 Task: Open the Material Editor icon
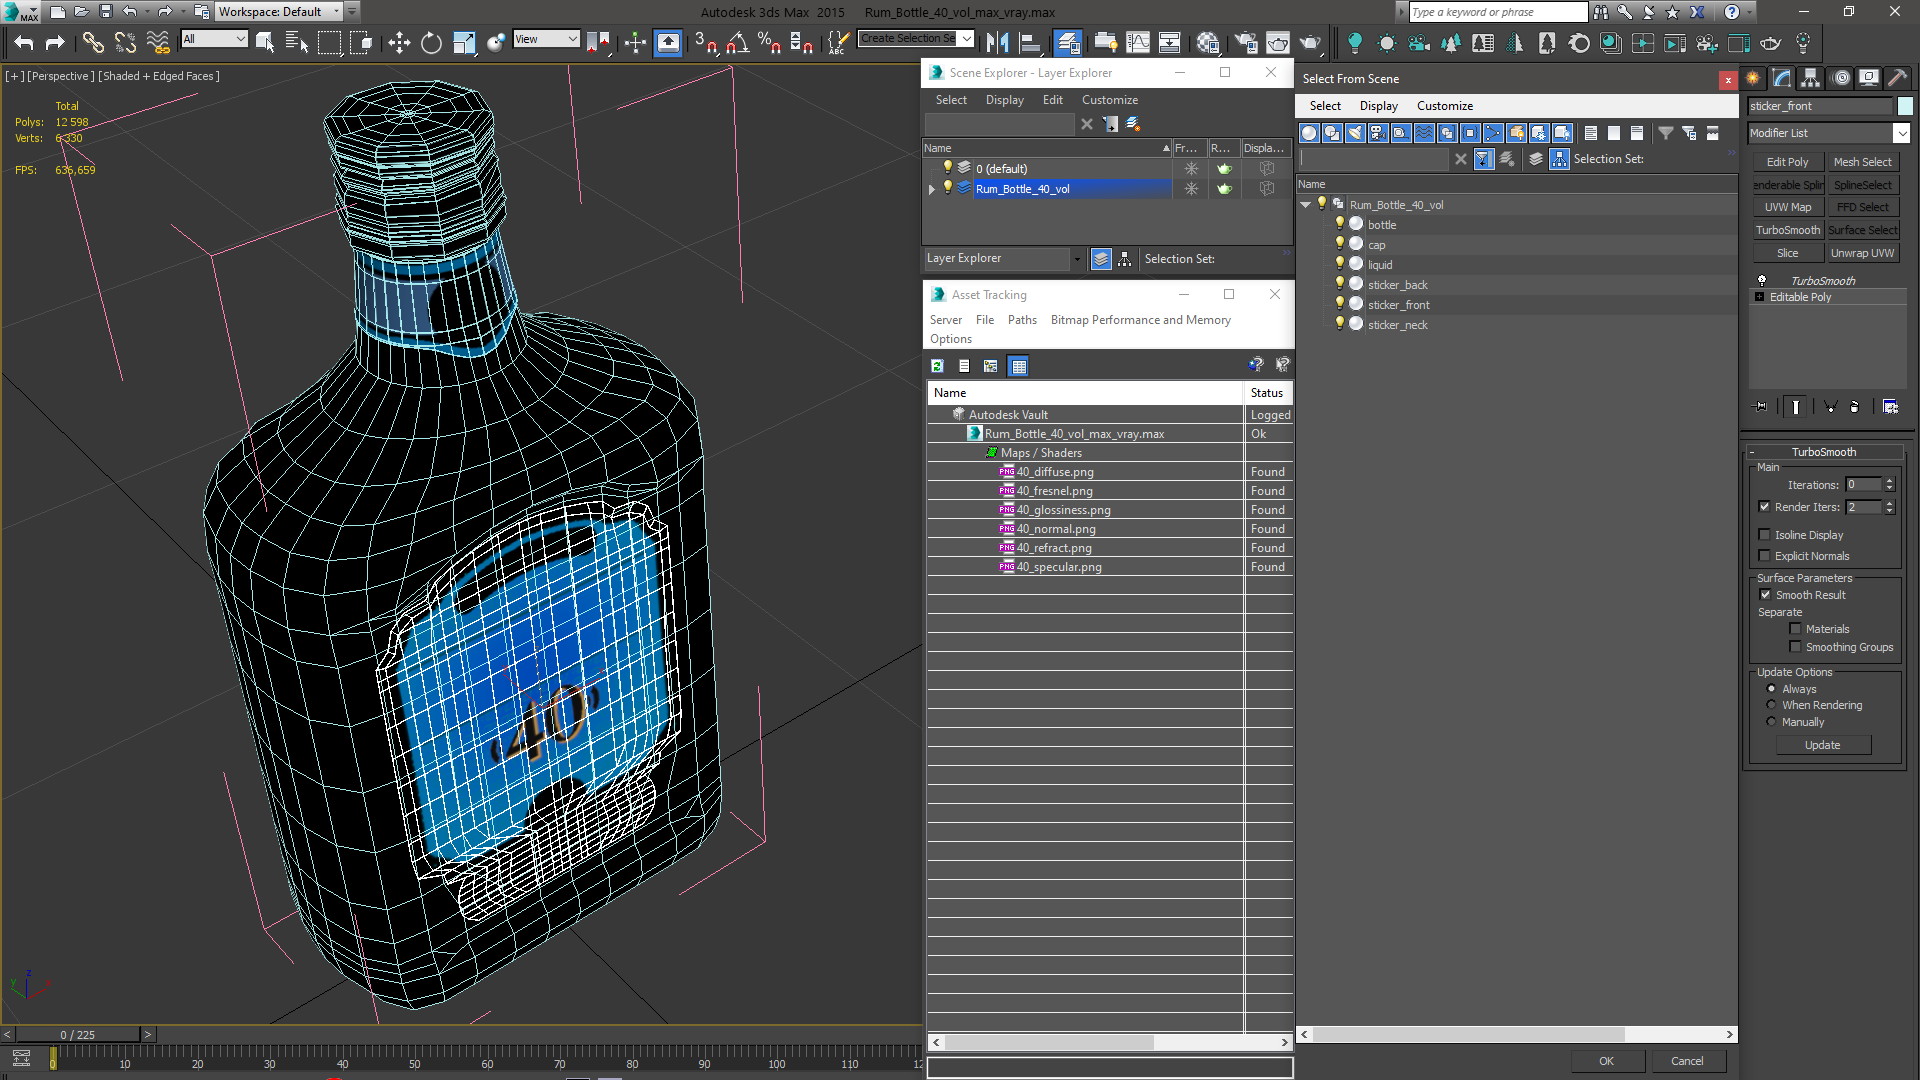coord(1208,42)
